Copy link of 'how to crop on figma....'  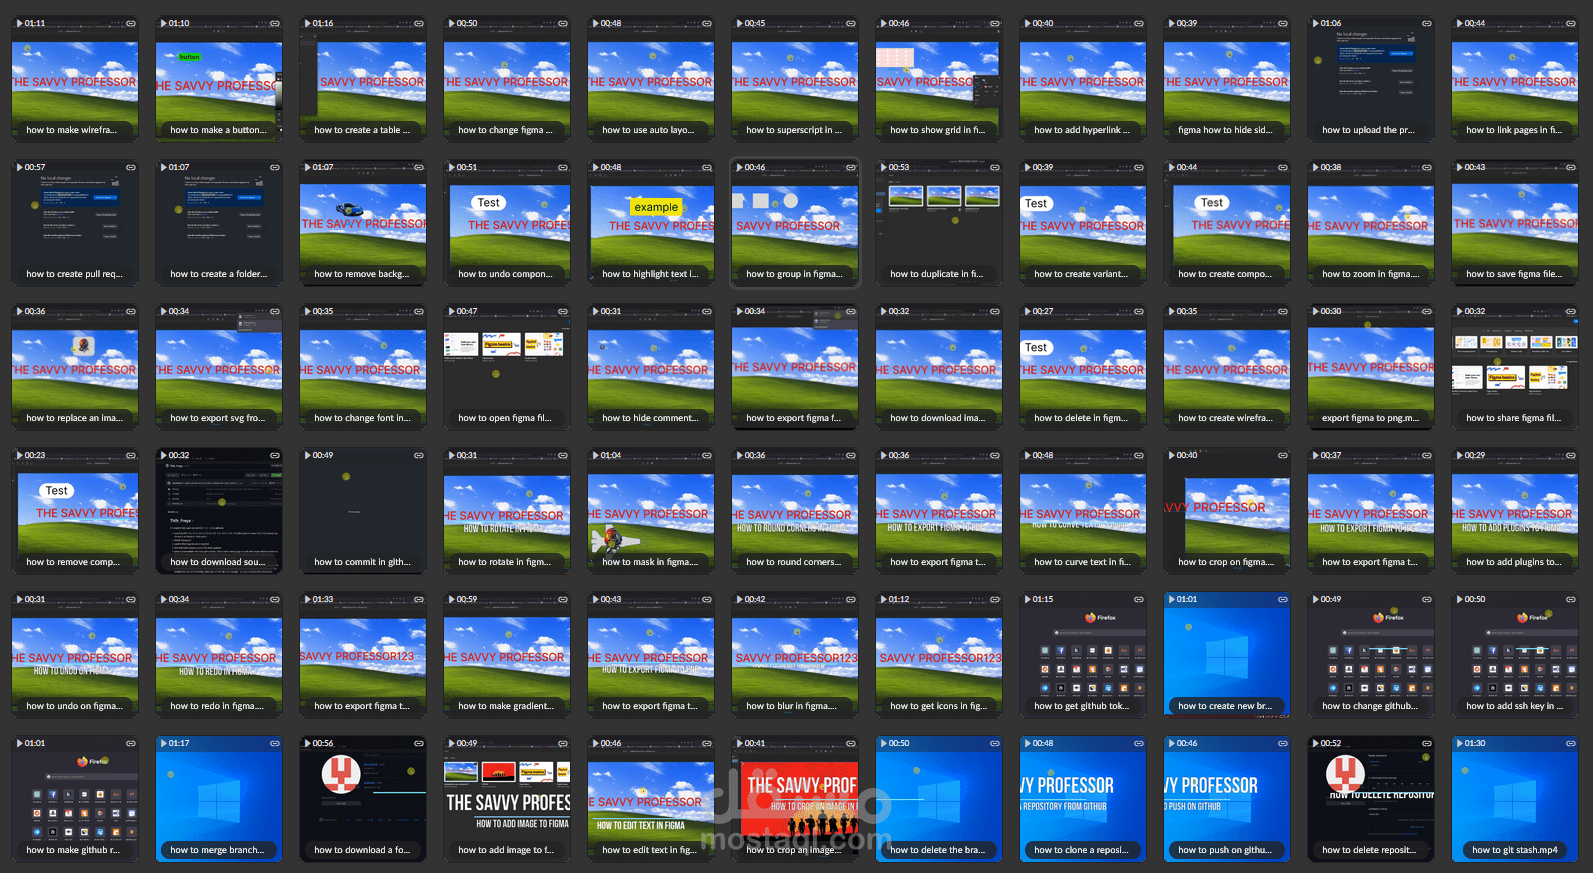pos(1282,455)
